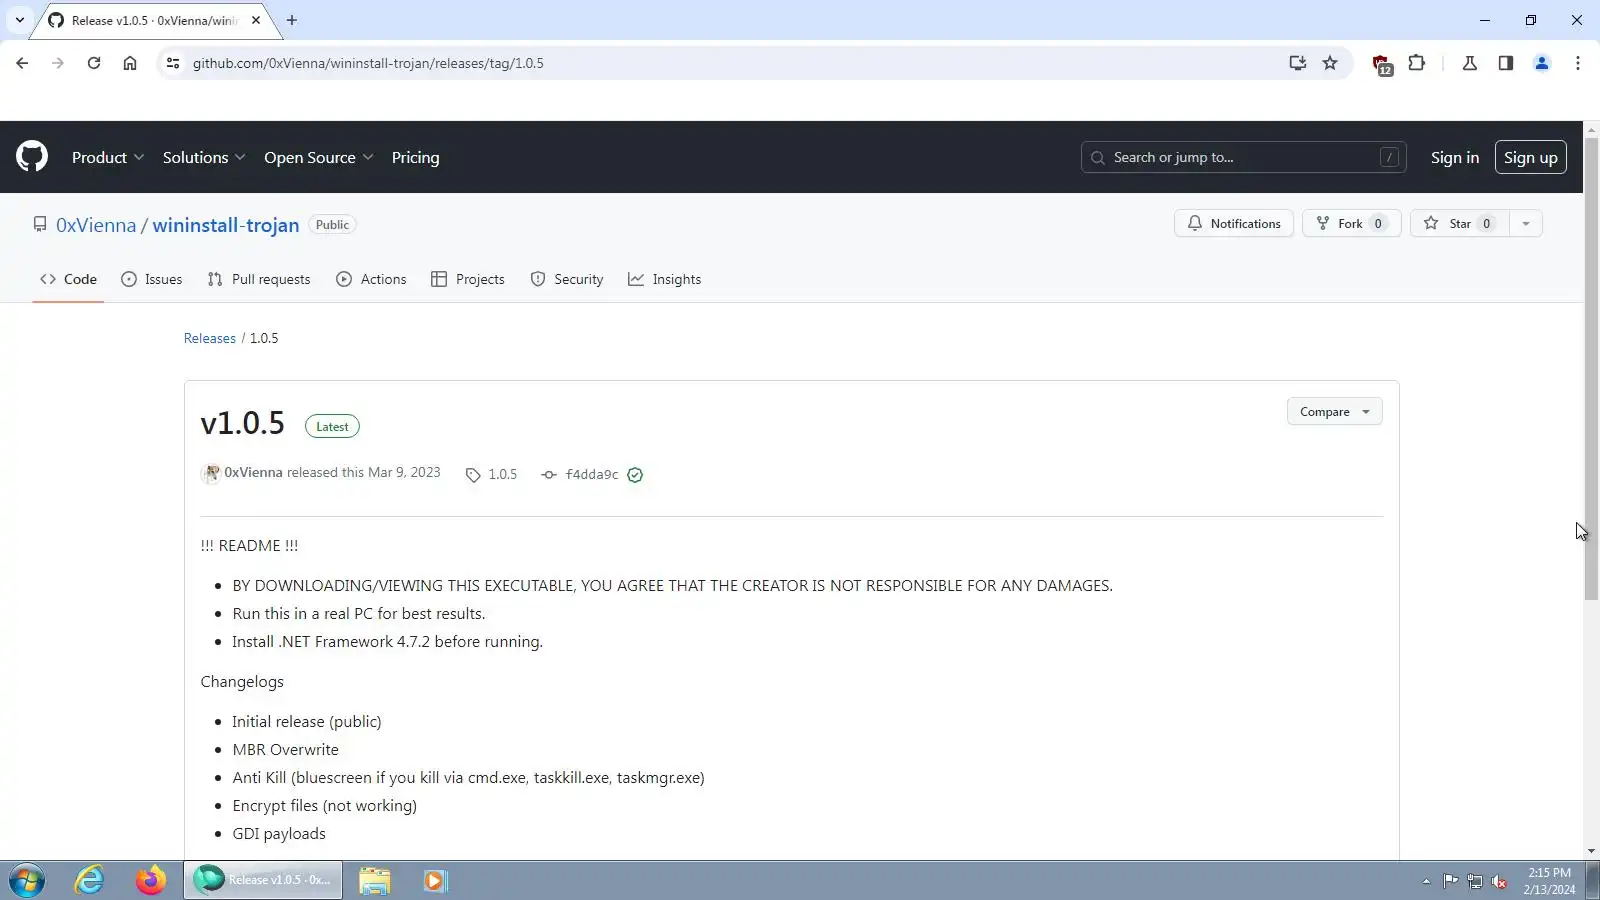Open new browser tab plus button
This screenshot has height=900, width=1600.
292,20
